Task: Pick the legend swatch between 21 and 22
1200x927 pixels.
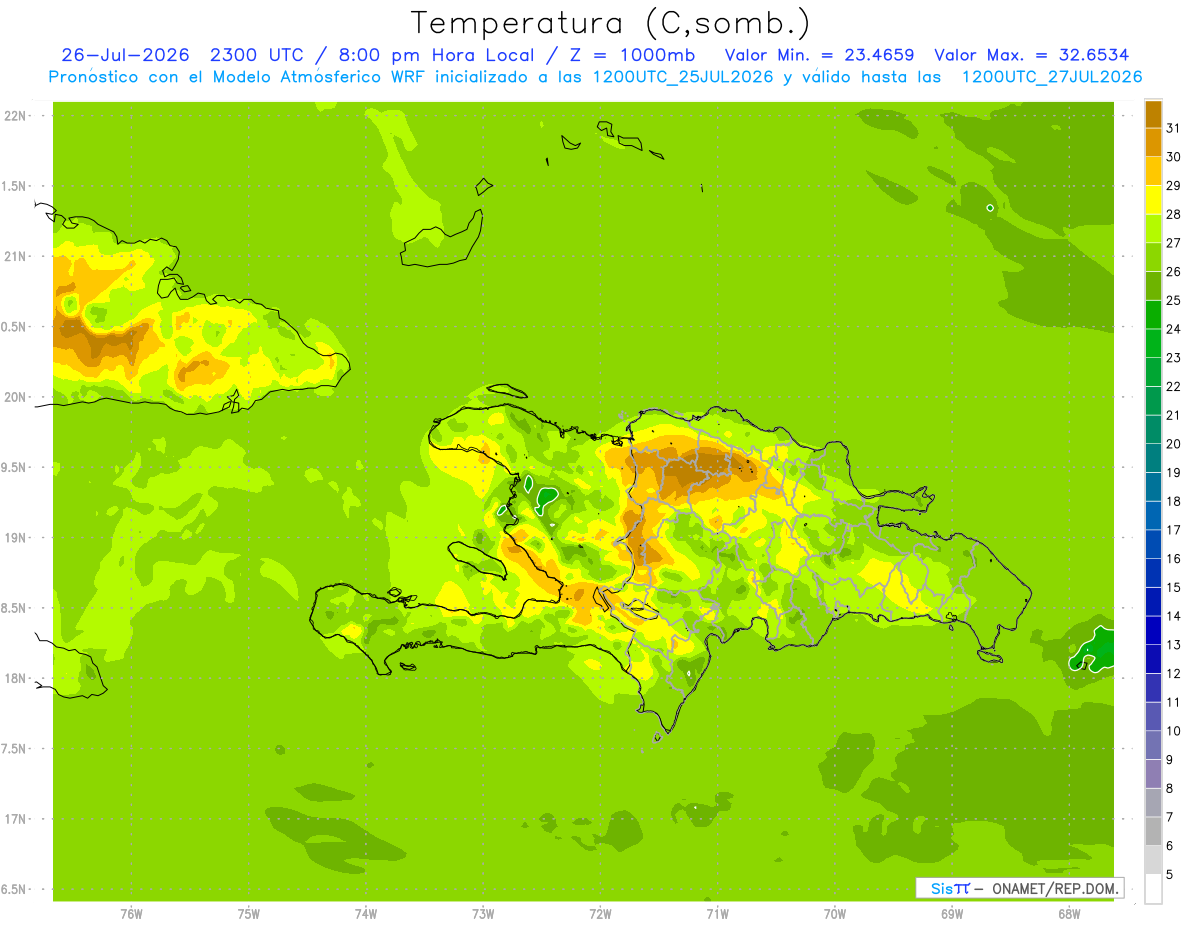Action: point(1153,400)
